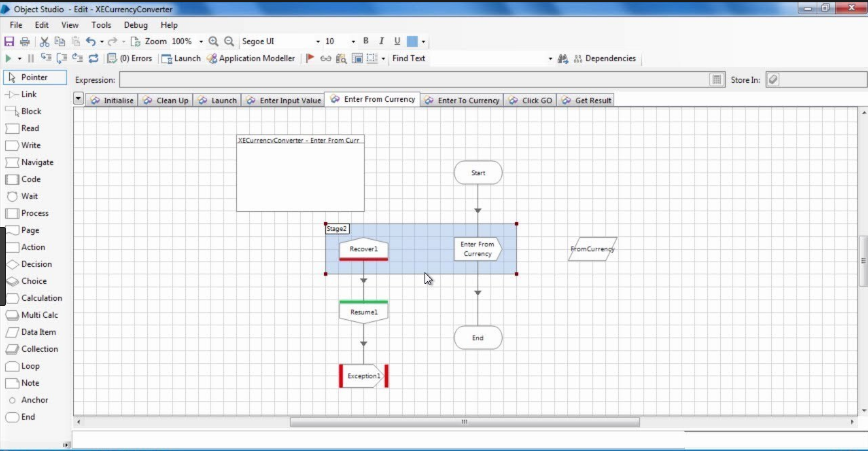This screenshot has width=868, height=451.
Task: Click the Run play icon
Action: [8, 58]
